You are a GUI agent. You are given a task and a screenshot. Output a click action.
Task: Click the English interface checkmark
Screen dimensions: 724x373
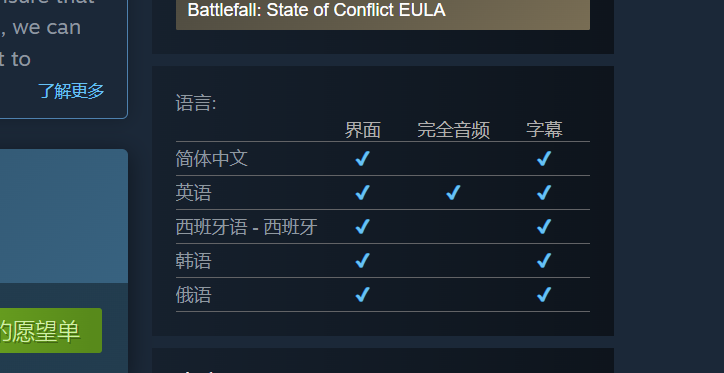tap(362, 193)
